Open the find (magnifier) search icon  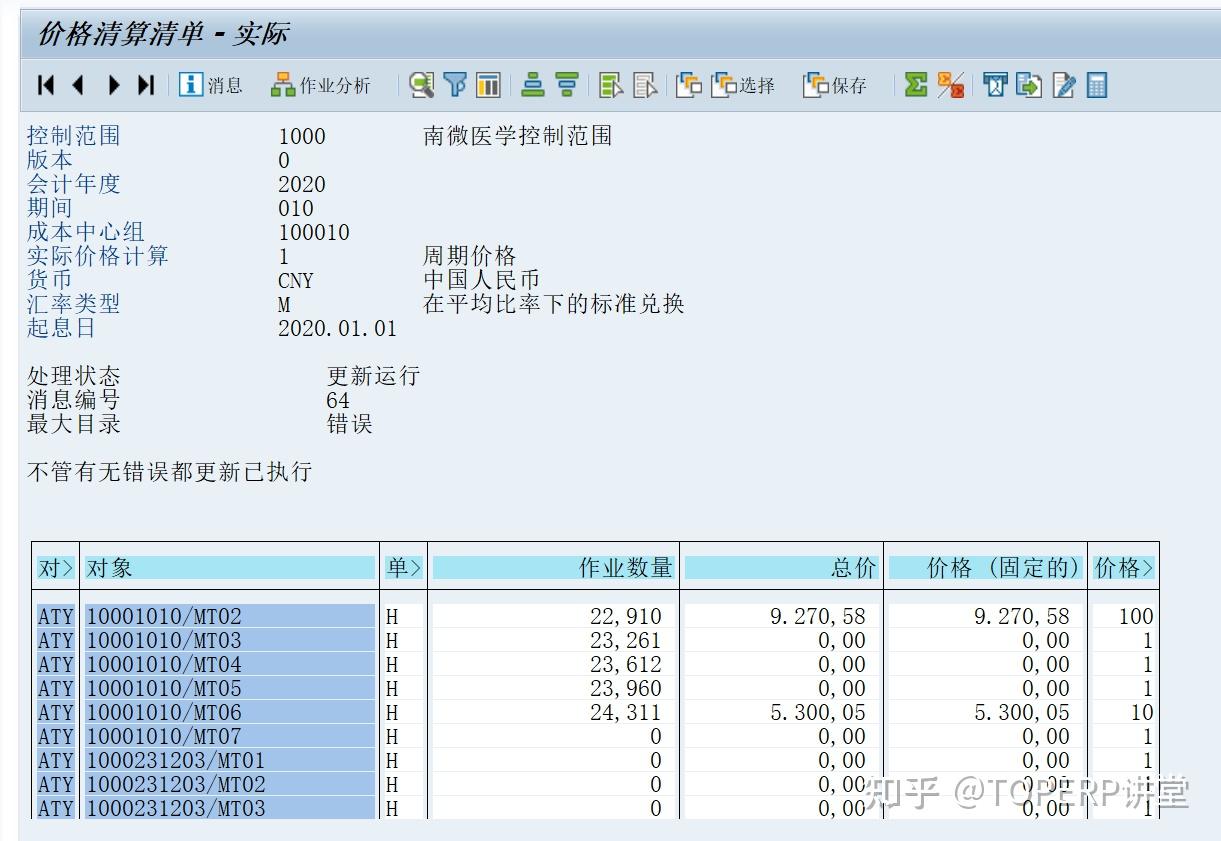[x=421, y=85]
